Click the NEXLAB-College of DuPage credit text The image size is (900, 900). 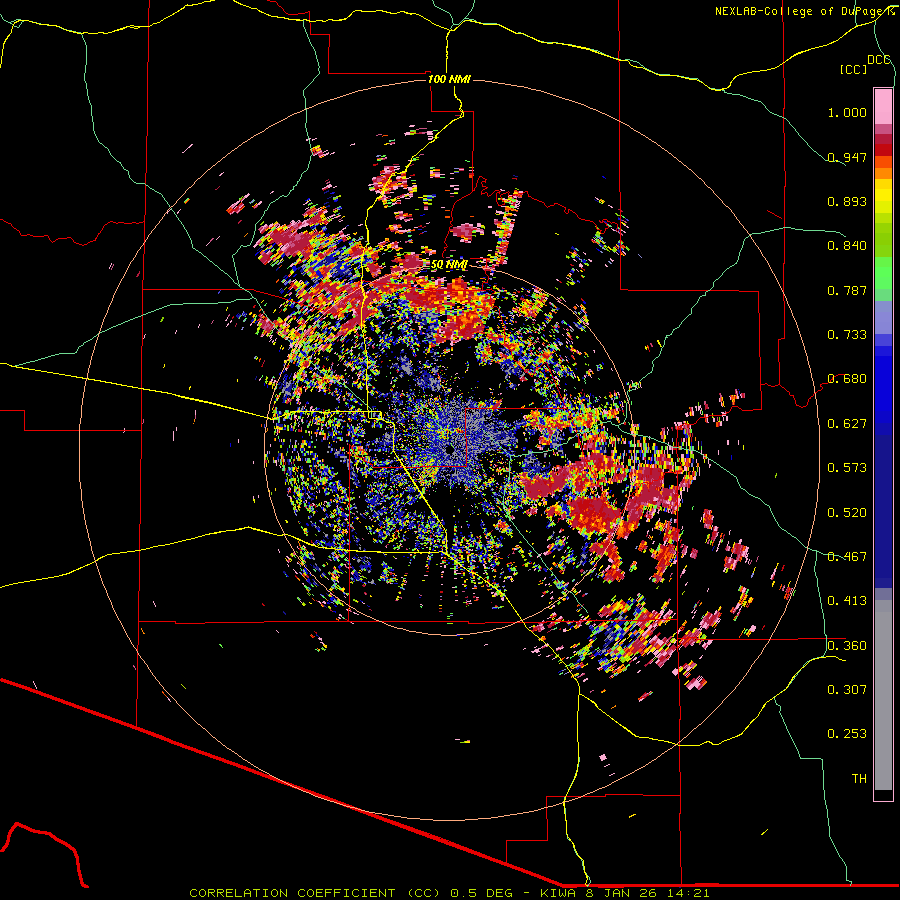(804, 11)
